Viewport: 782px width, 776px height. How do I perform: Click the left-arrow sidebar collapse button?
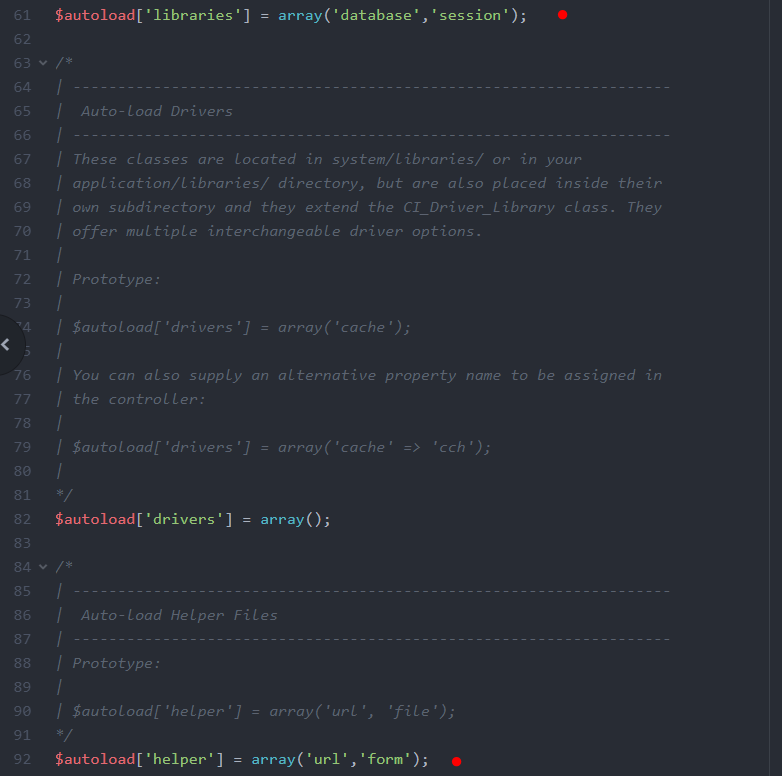tap(6, 344)
